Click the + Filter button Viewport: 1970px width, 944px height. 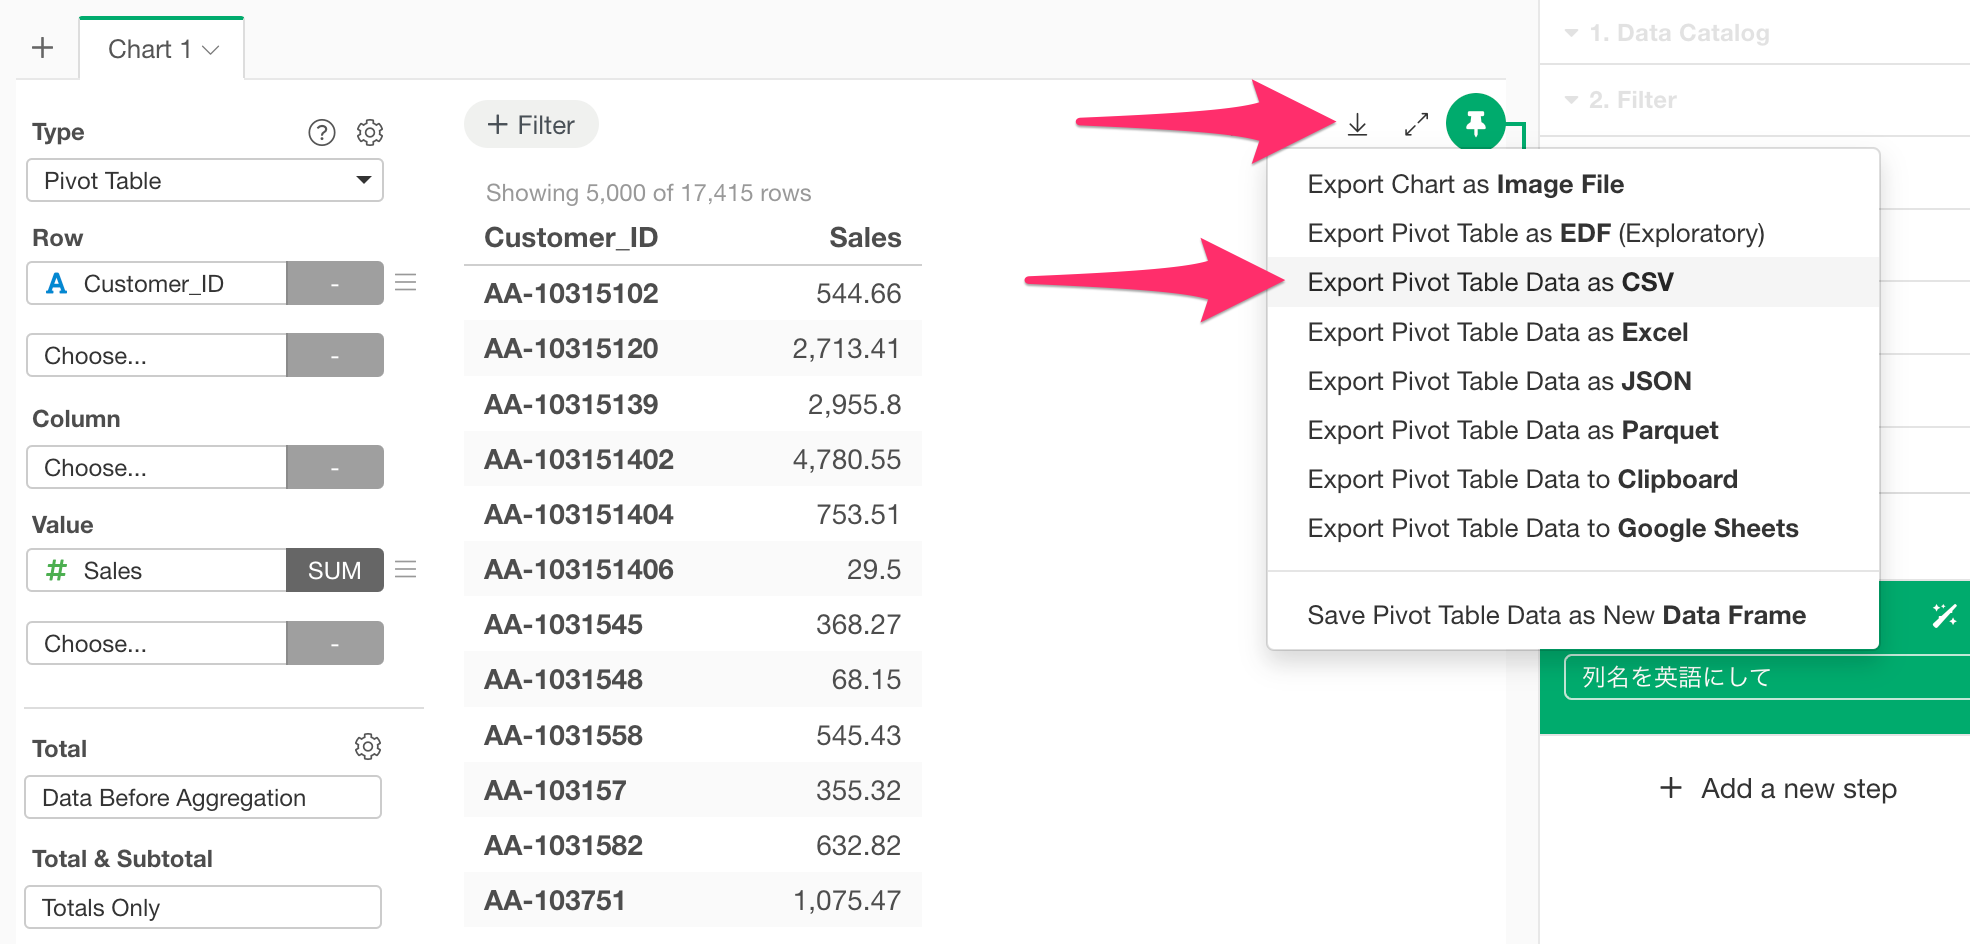click(531, 125)
